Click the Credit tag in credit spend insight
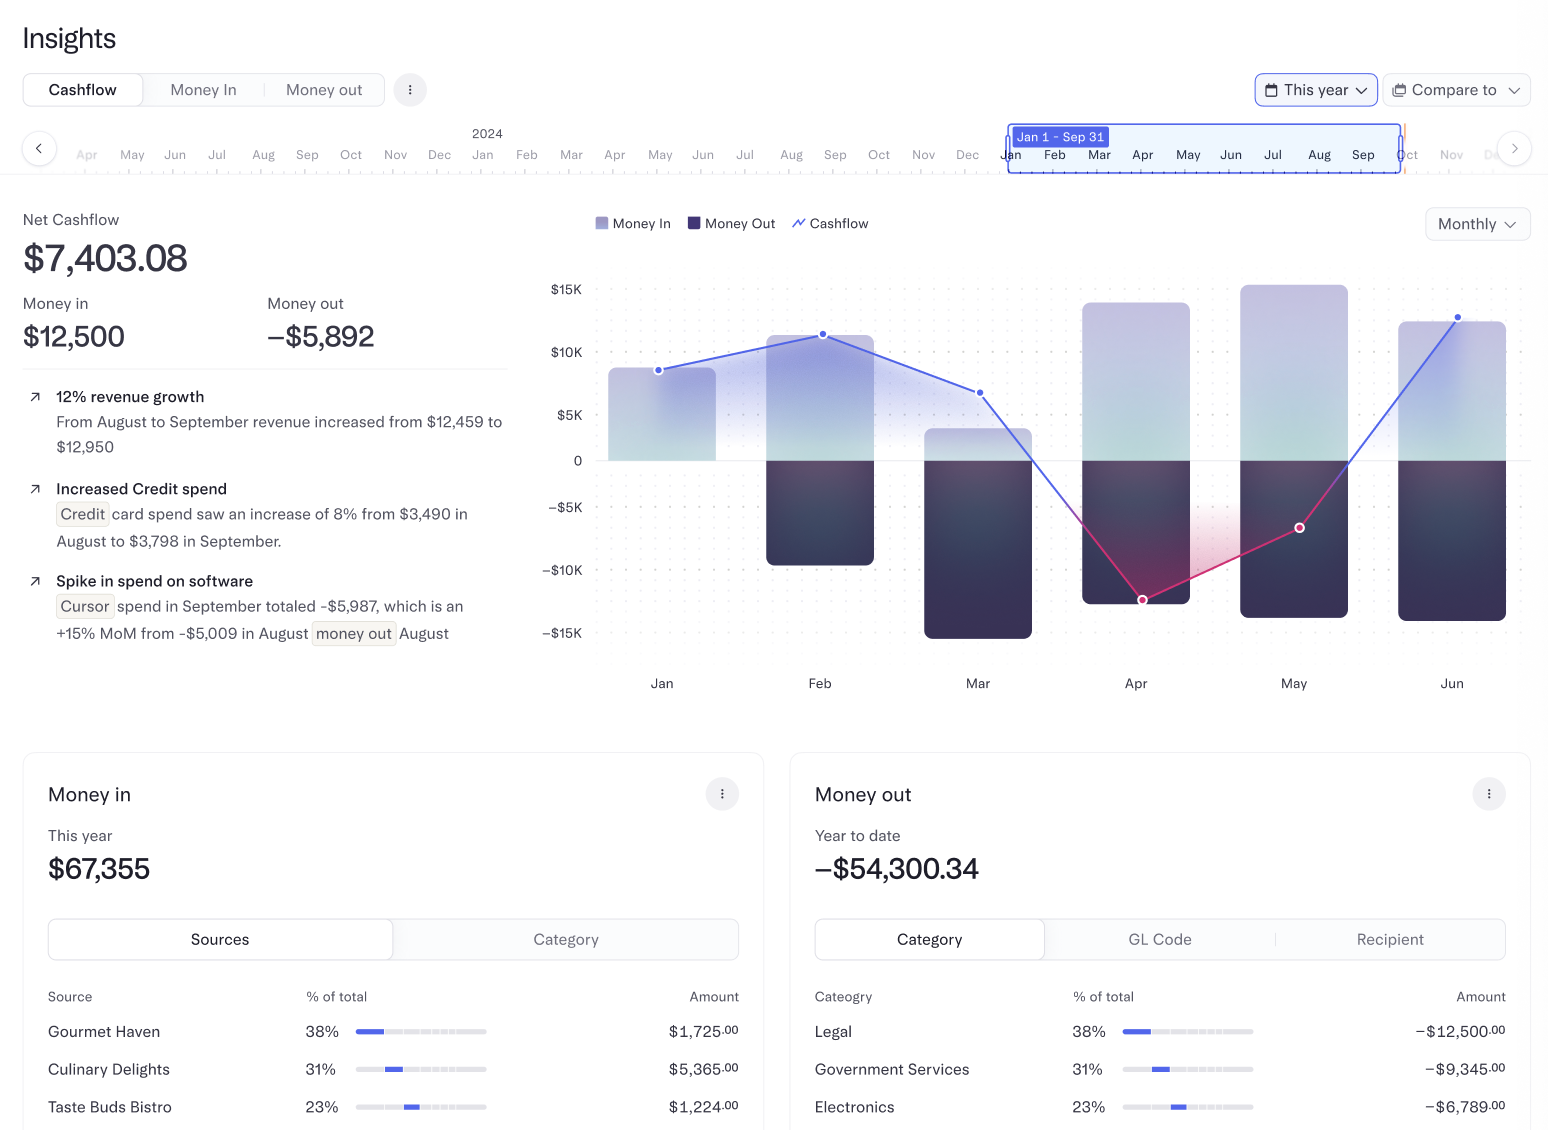Image resolution: width=1548 pixels, height=1130 pixels. tap(83, 515)
